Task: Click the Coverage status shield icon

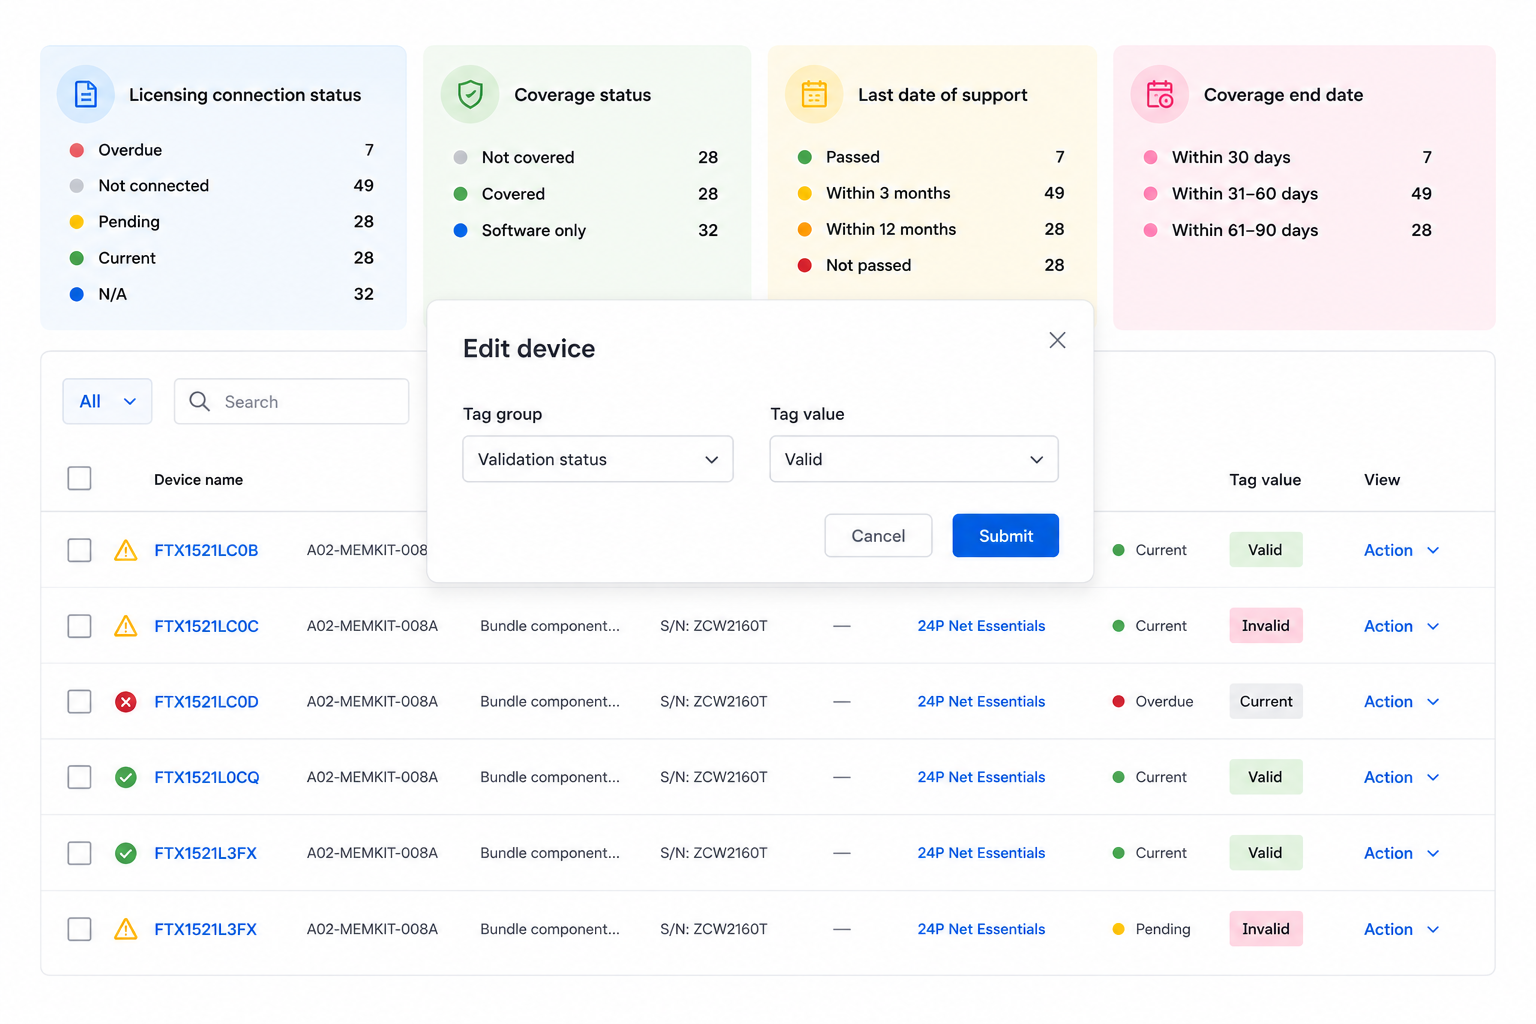Action: click(470, 94)
